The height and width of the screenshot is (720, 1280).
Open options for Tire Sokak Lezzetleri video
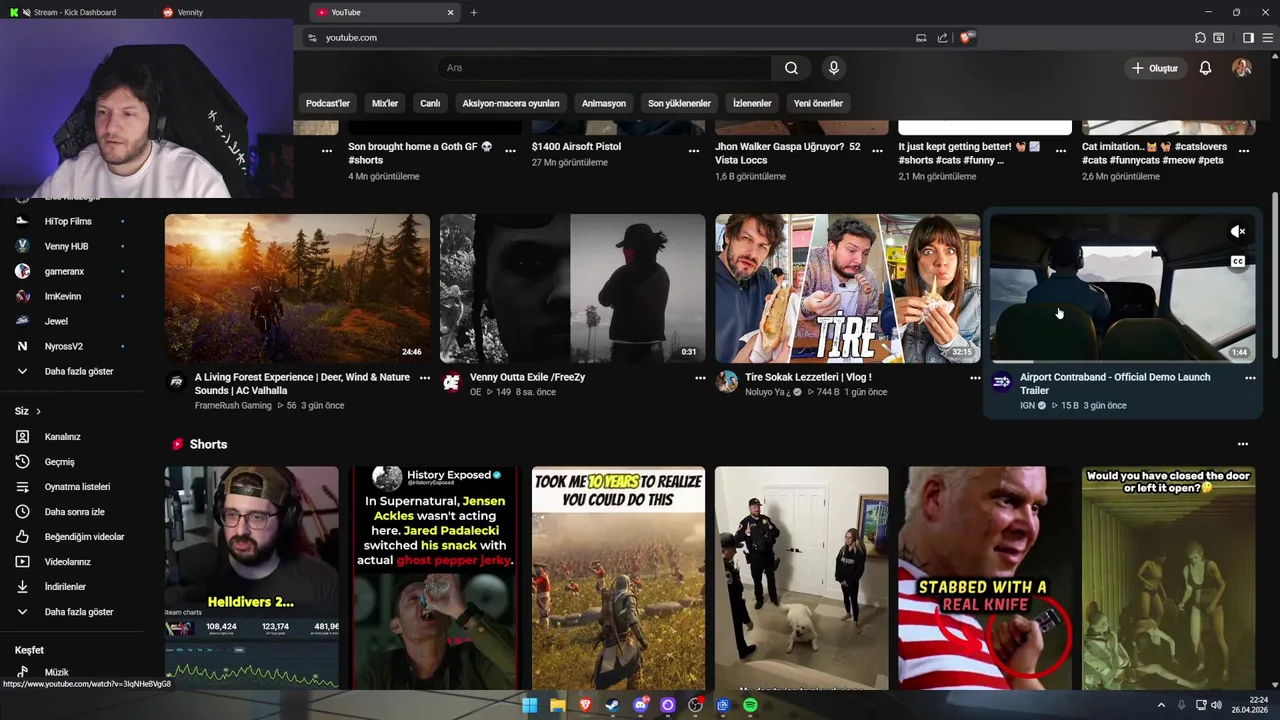[975, 378]
